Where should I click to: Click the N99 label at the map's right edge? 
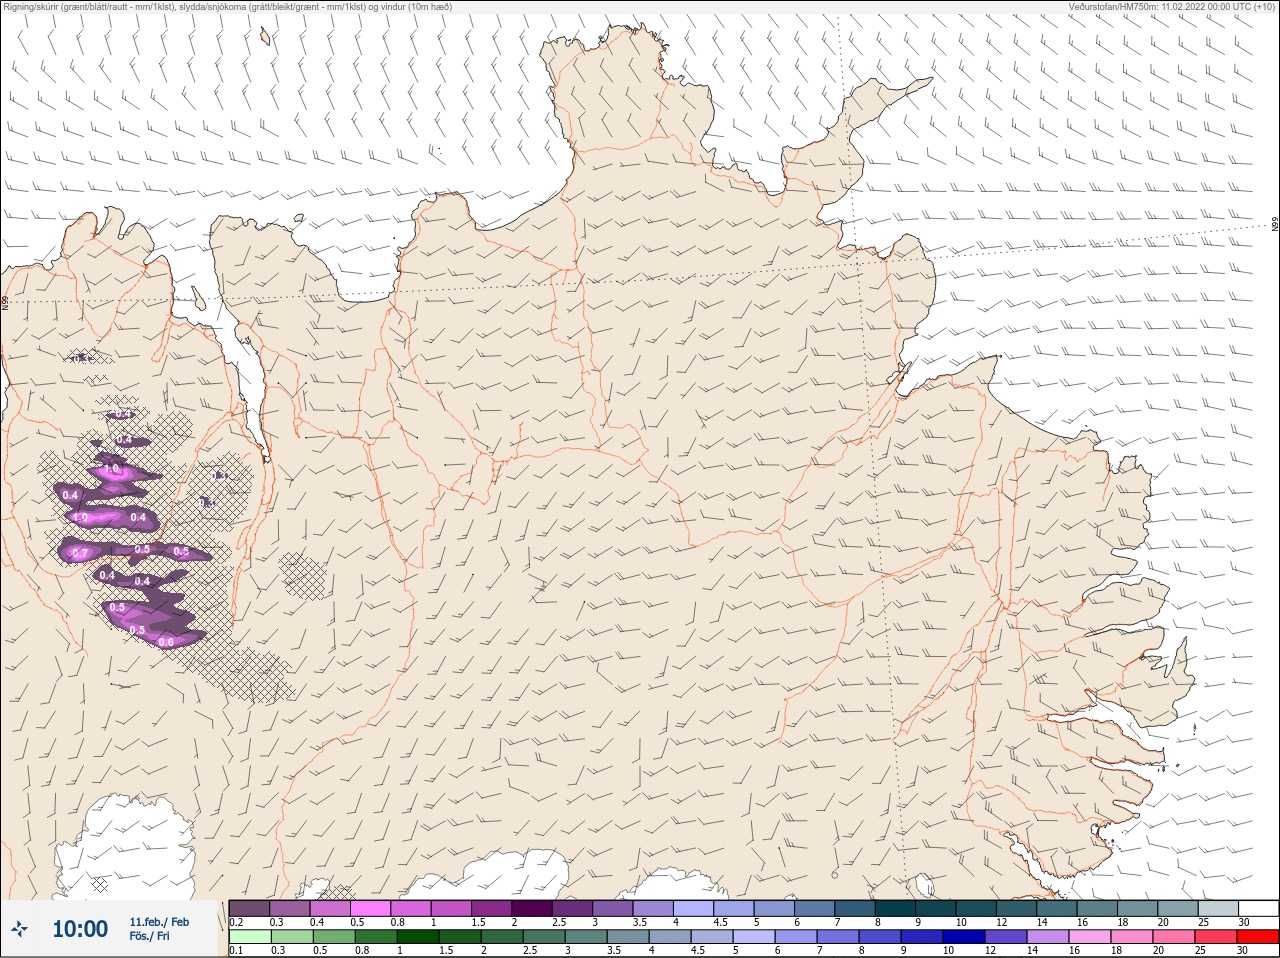(1275, 224)
